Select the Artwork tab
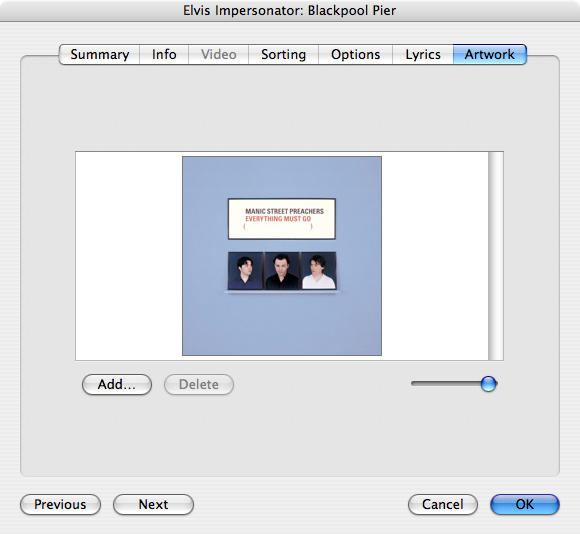Screen dimensions: 580x534 [x=489, y=54]
